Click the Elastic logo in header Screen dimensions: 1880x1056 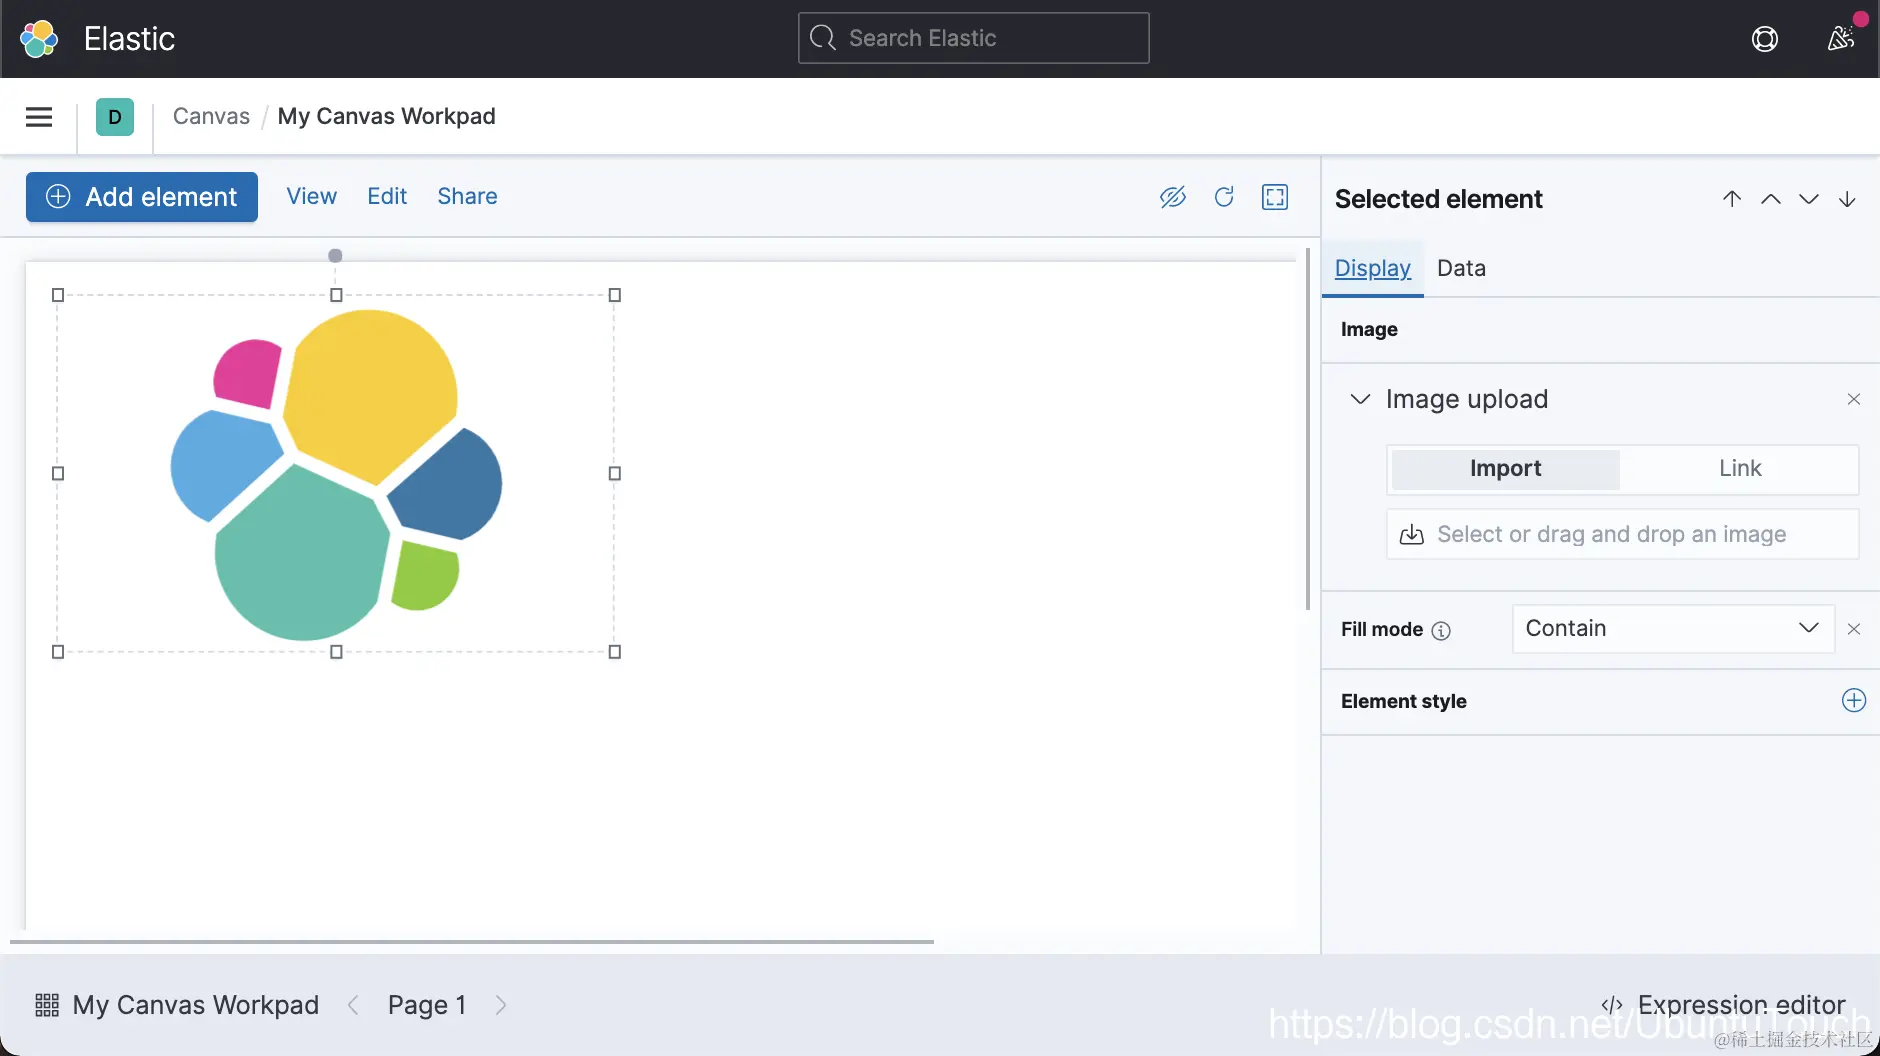click(x=39, y=39)
